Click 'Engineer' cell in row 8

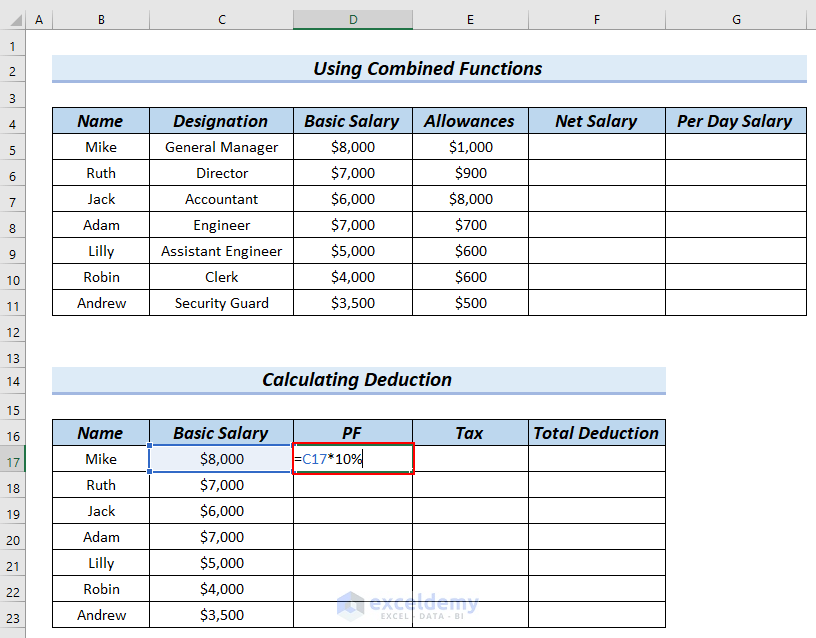pos(221,225)
